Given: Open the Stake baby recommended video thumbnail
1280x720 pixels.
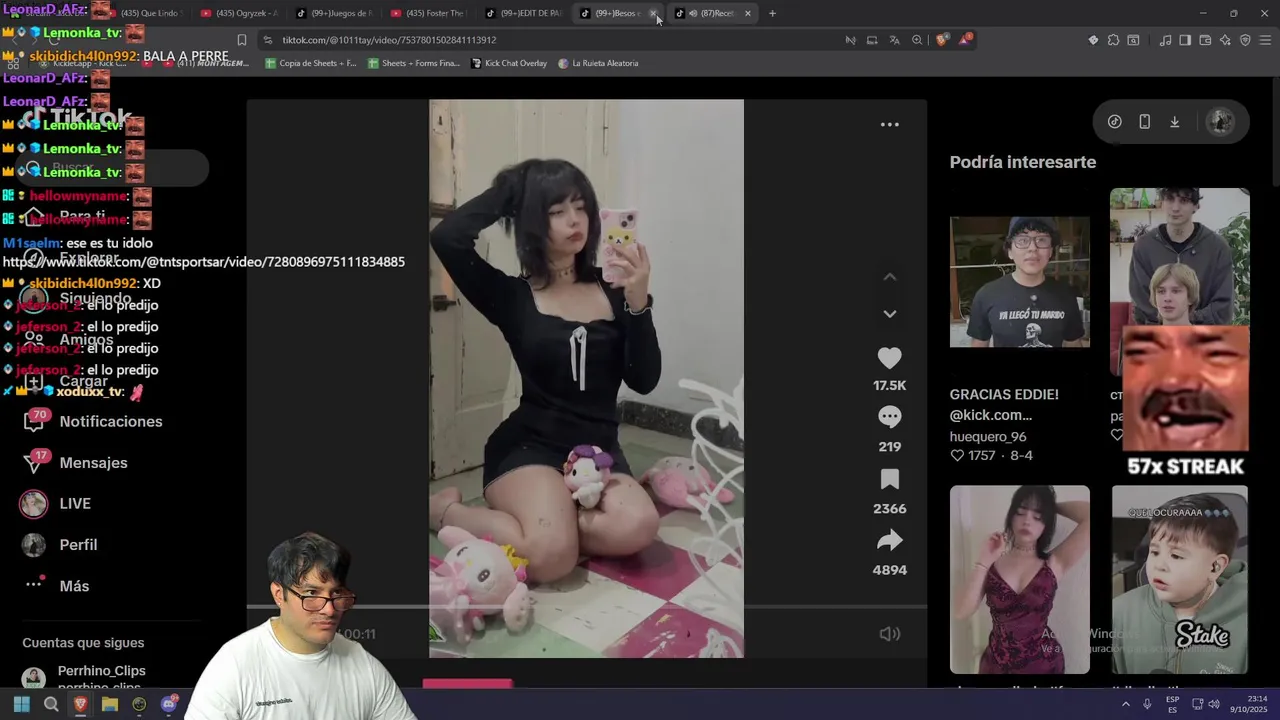Looking at the screenshot, I should (x=1179, y=580).
